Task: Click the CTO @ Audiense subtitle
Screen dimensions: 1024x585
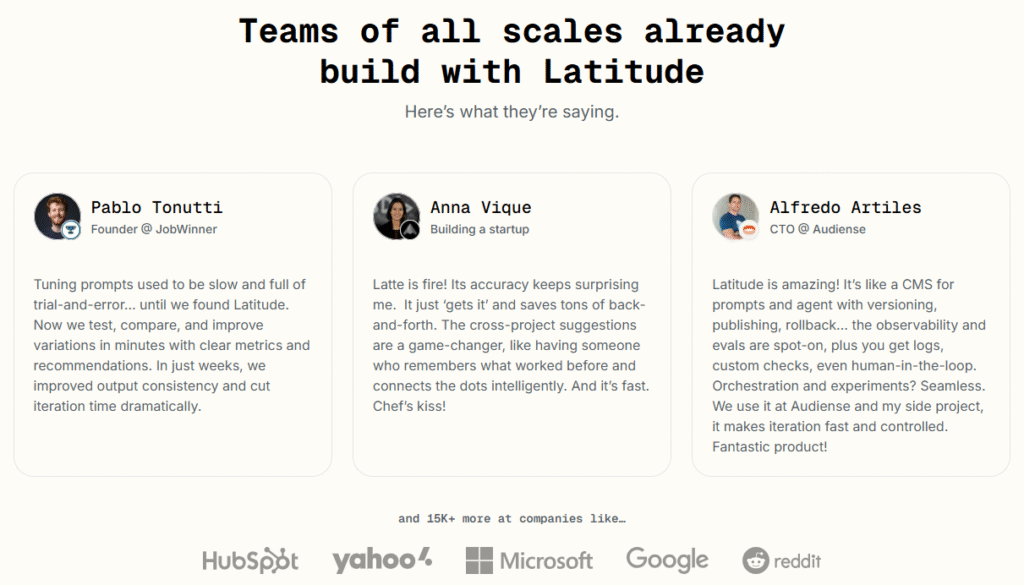Action: pyautogui.click(x=818, y=229)
